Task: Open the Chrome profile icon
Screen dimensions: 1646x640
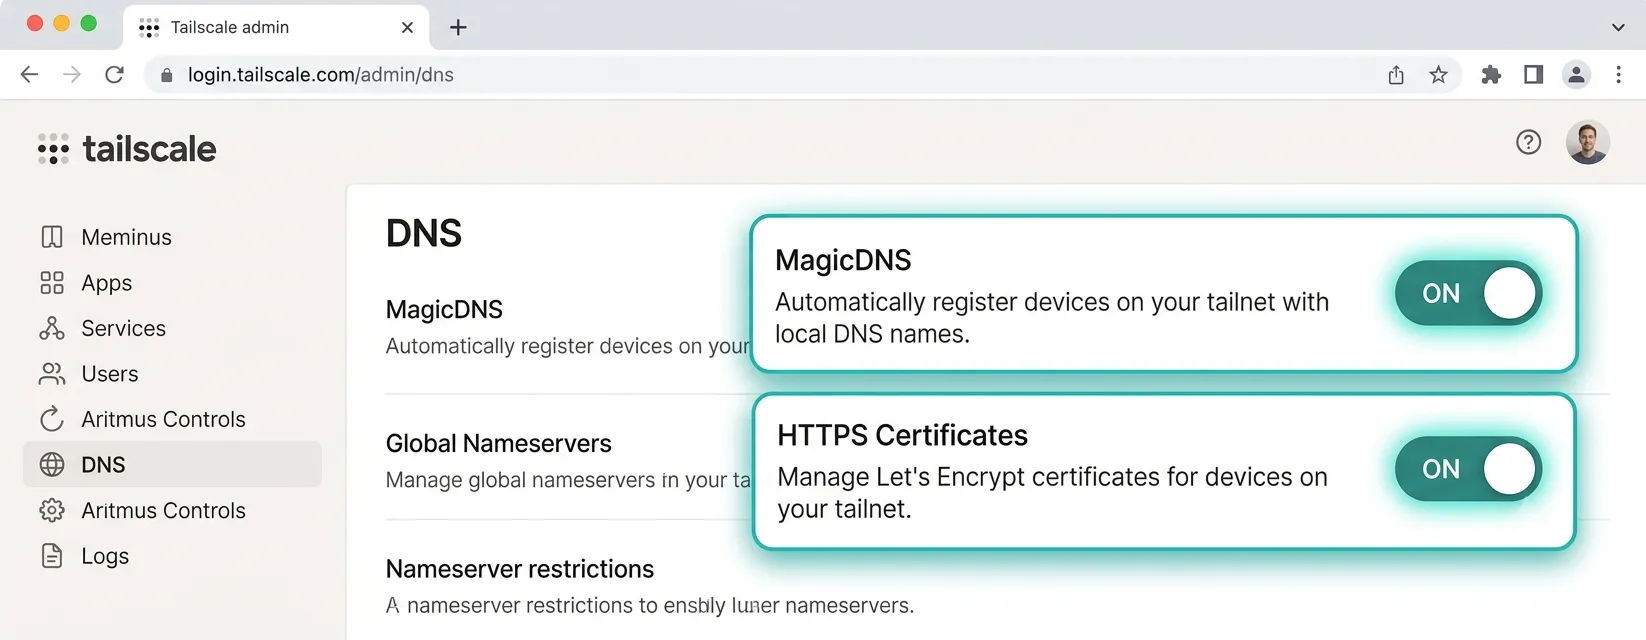Action: coord(1576,75)
